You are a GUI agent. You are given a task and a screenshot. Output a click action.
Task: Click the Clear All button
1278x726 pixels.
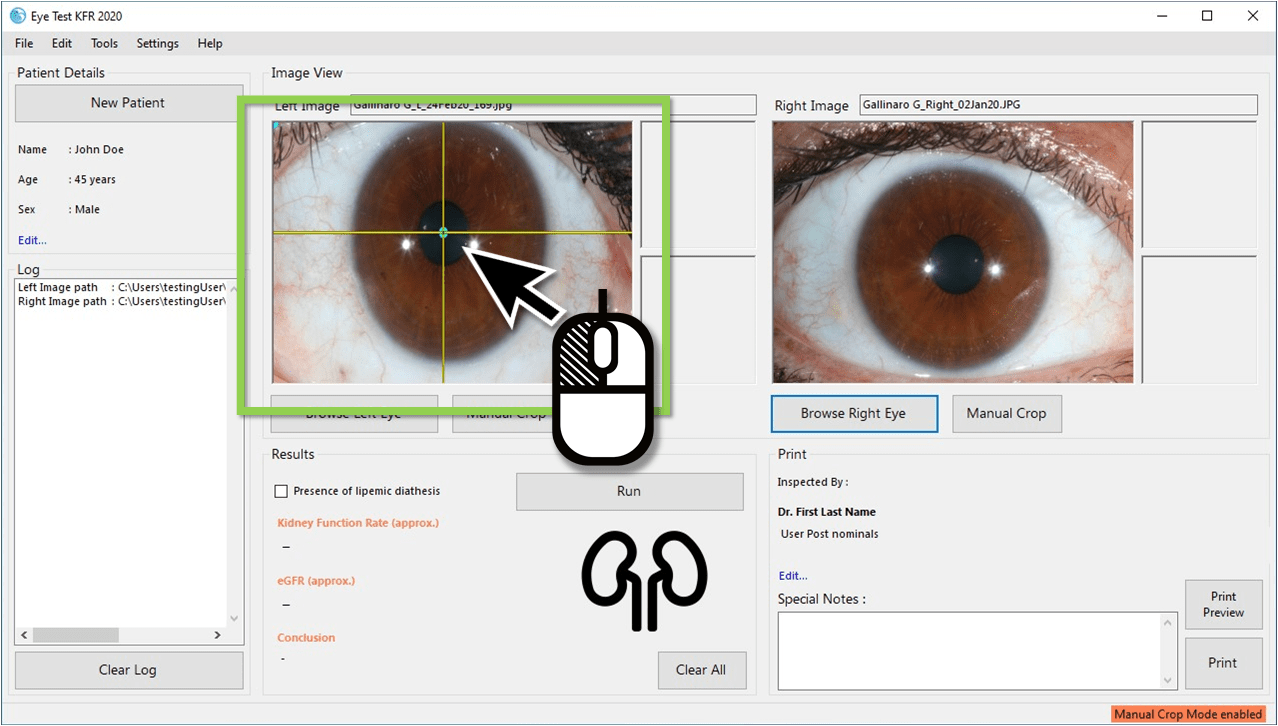(x=701, y=670)
